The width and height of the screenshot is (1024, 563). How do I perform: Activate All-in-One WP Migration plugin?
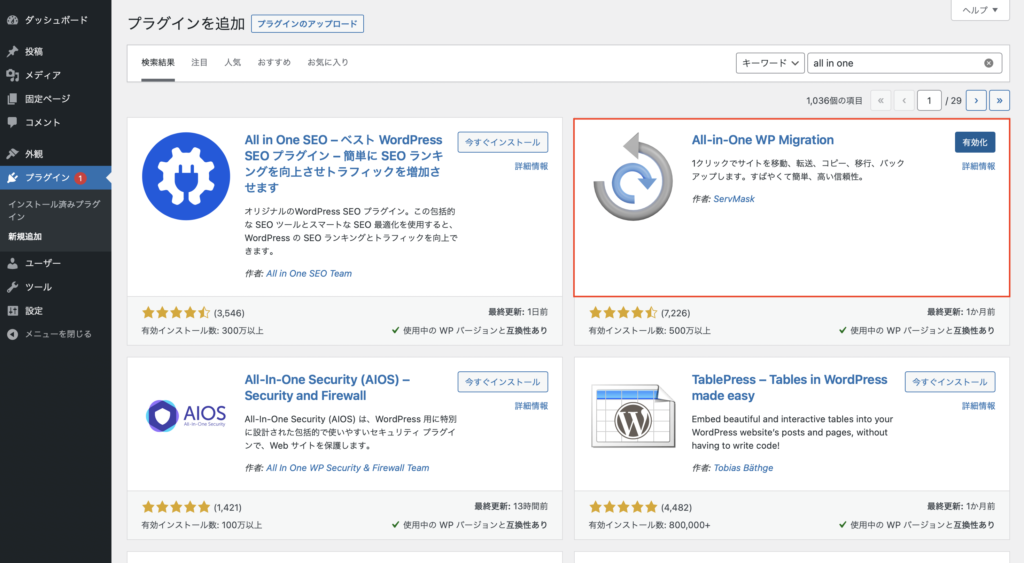click(974, 142)
